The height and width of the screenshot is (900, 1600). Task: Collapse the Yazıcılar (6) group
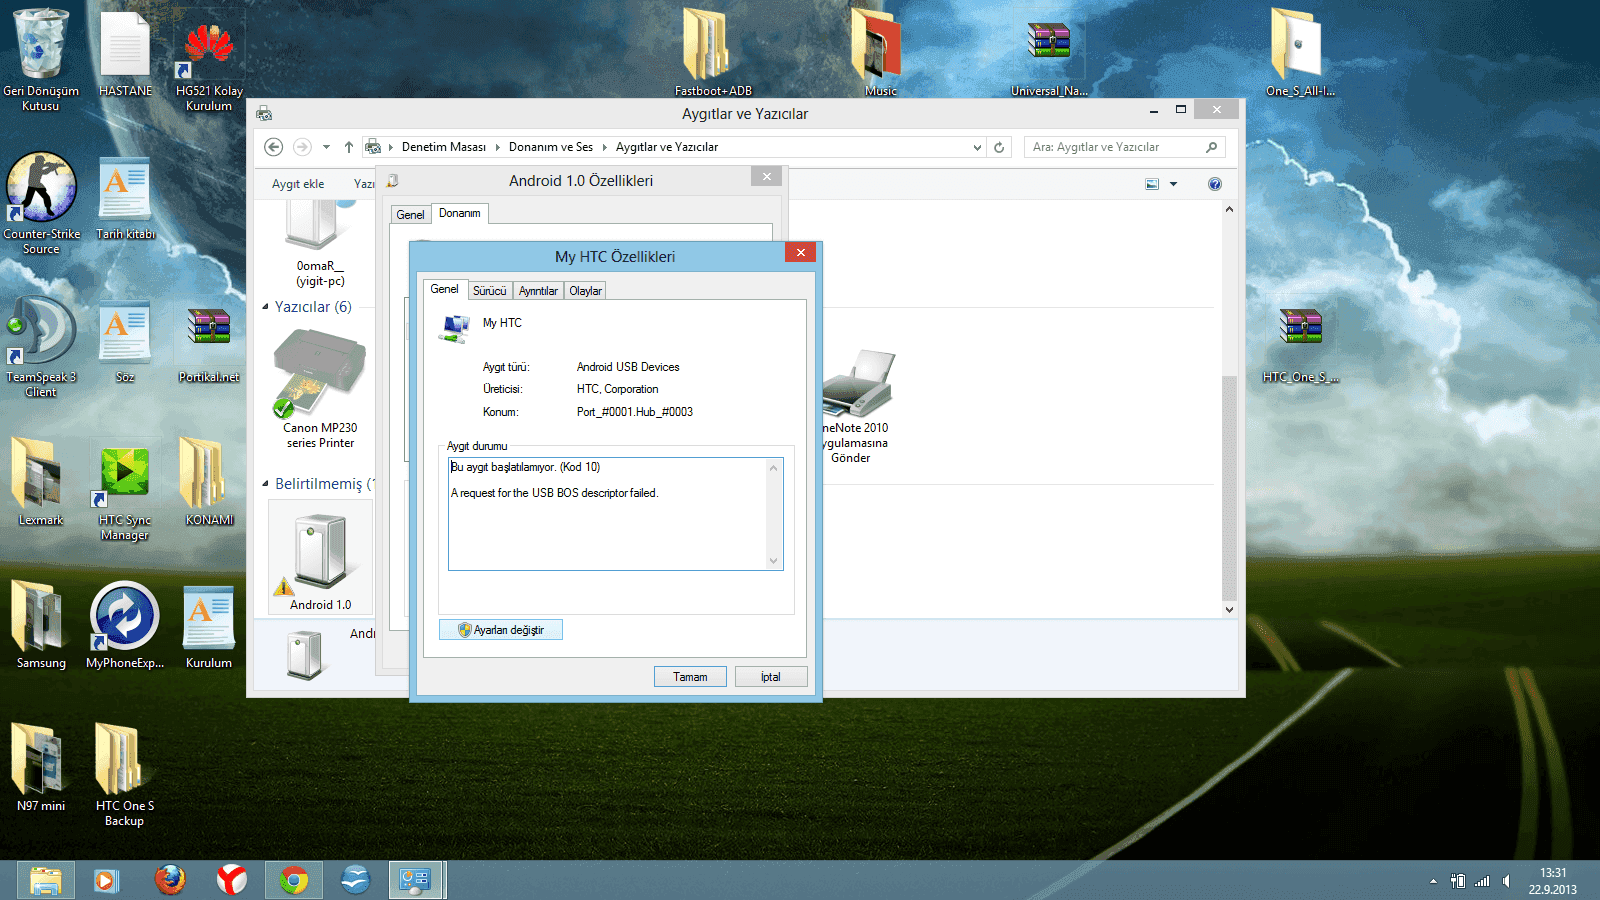click(265, 307)
